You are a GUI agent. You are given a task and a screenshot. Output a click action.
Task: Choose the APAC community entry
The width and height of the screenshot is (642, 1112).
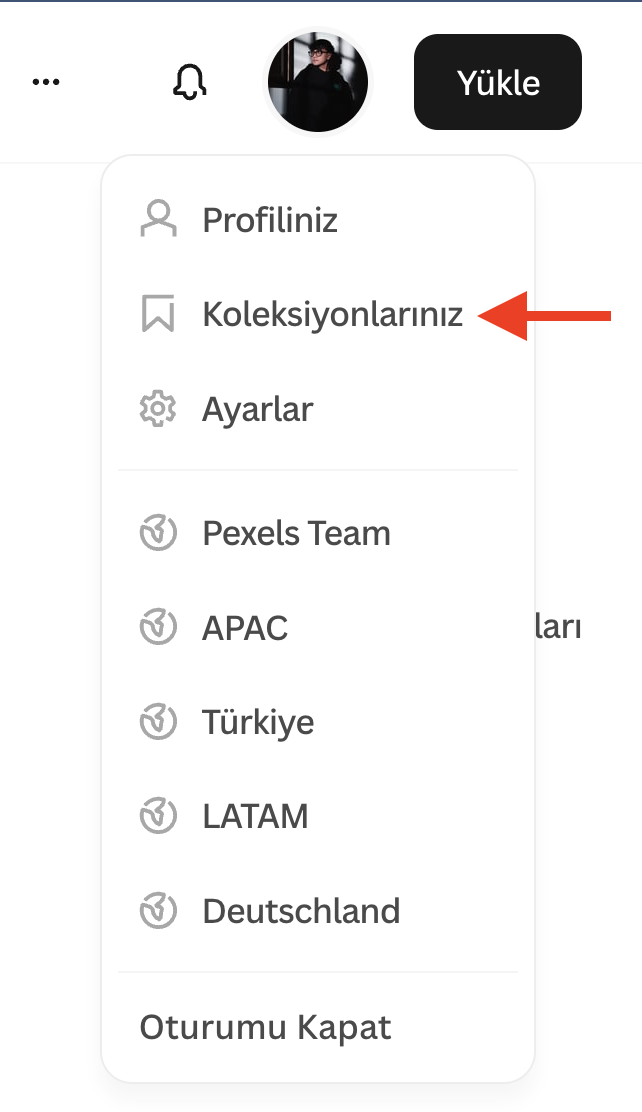pos(245,628)
